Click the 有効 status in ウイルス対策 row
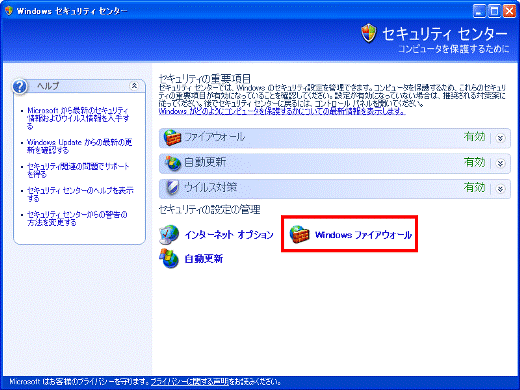 [474, 188]
